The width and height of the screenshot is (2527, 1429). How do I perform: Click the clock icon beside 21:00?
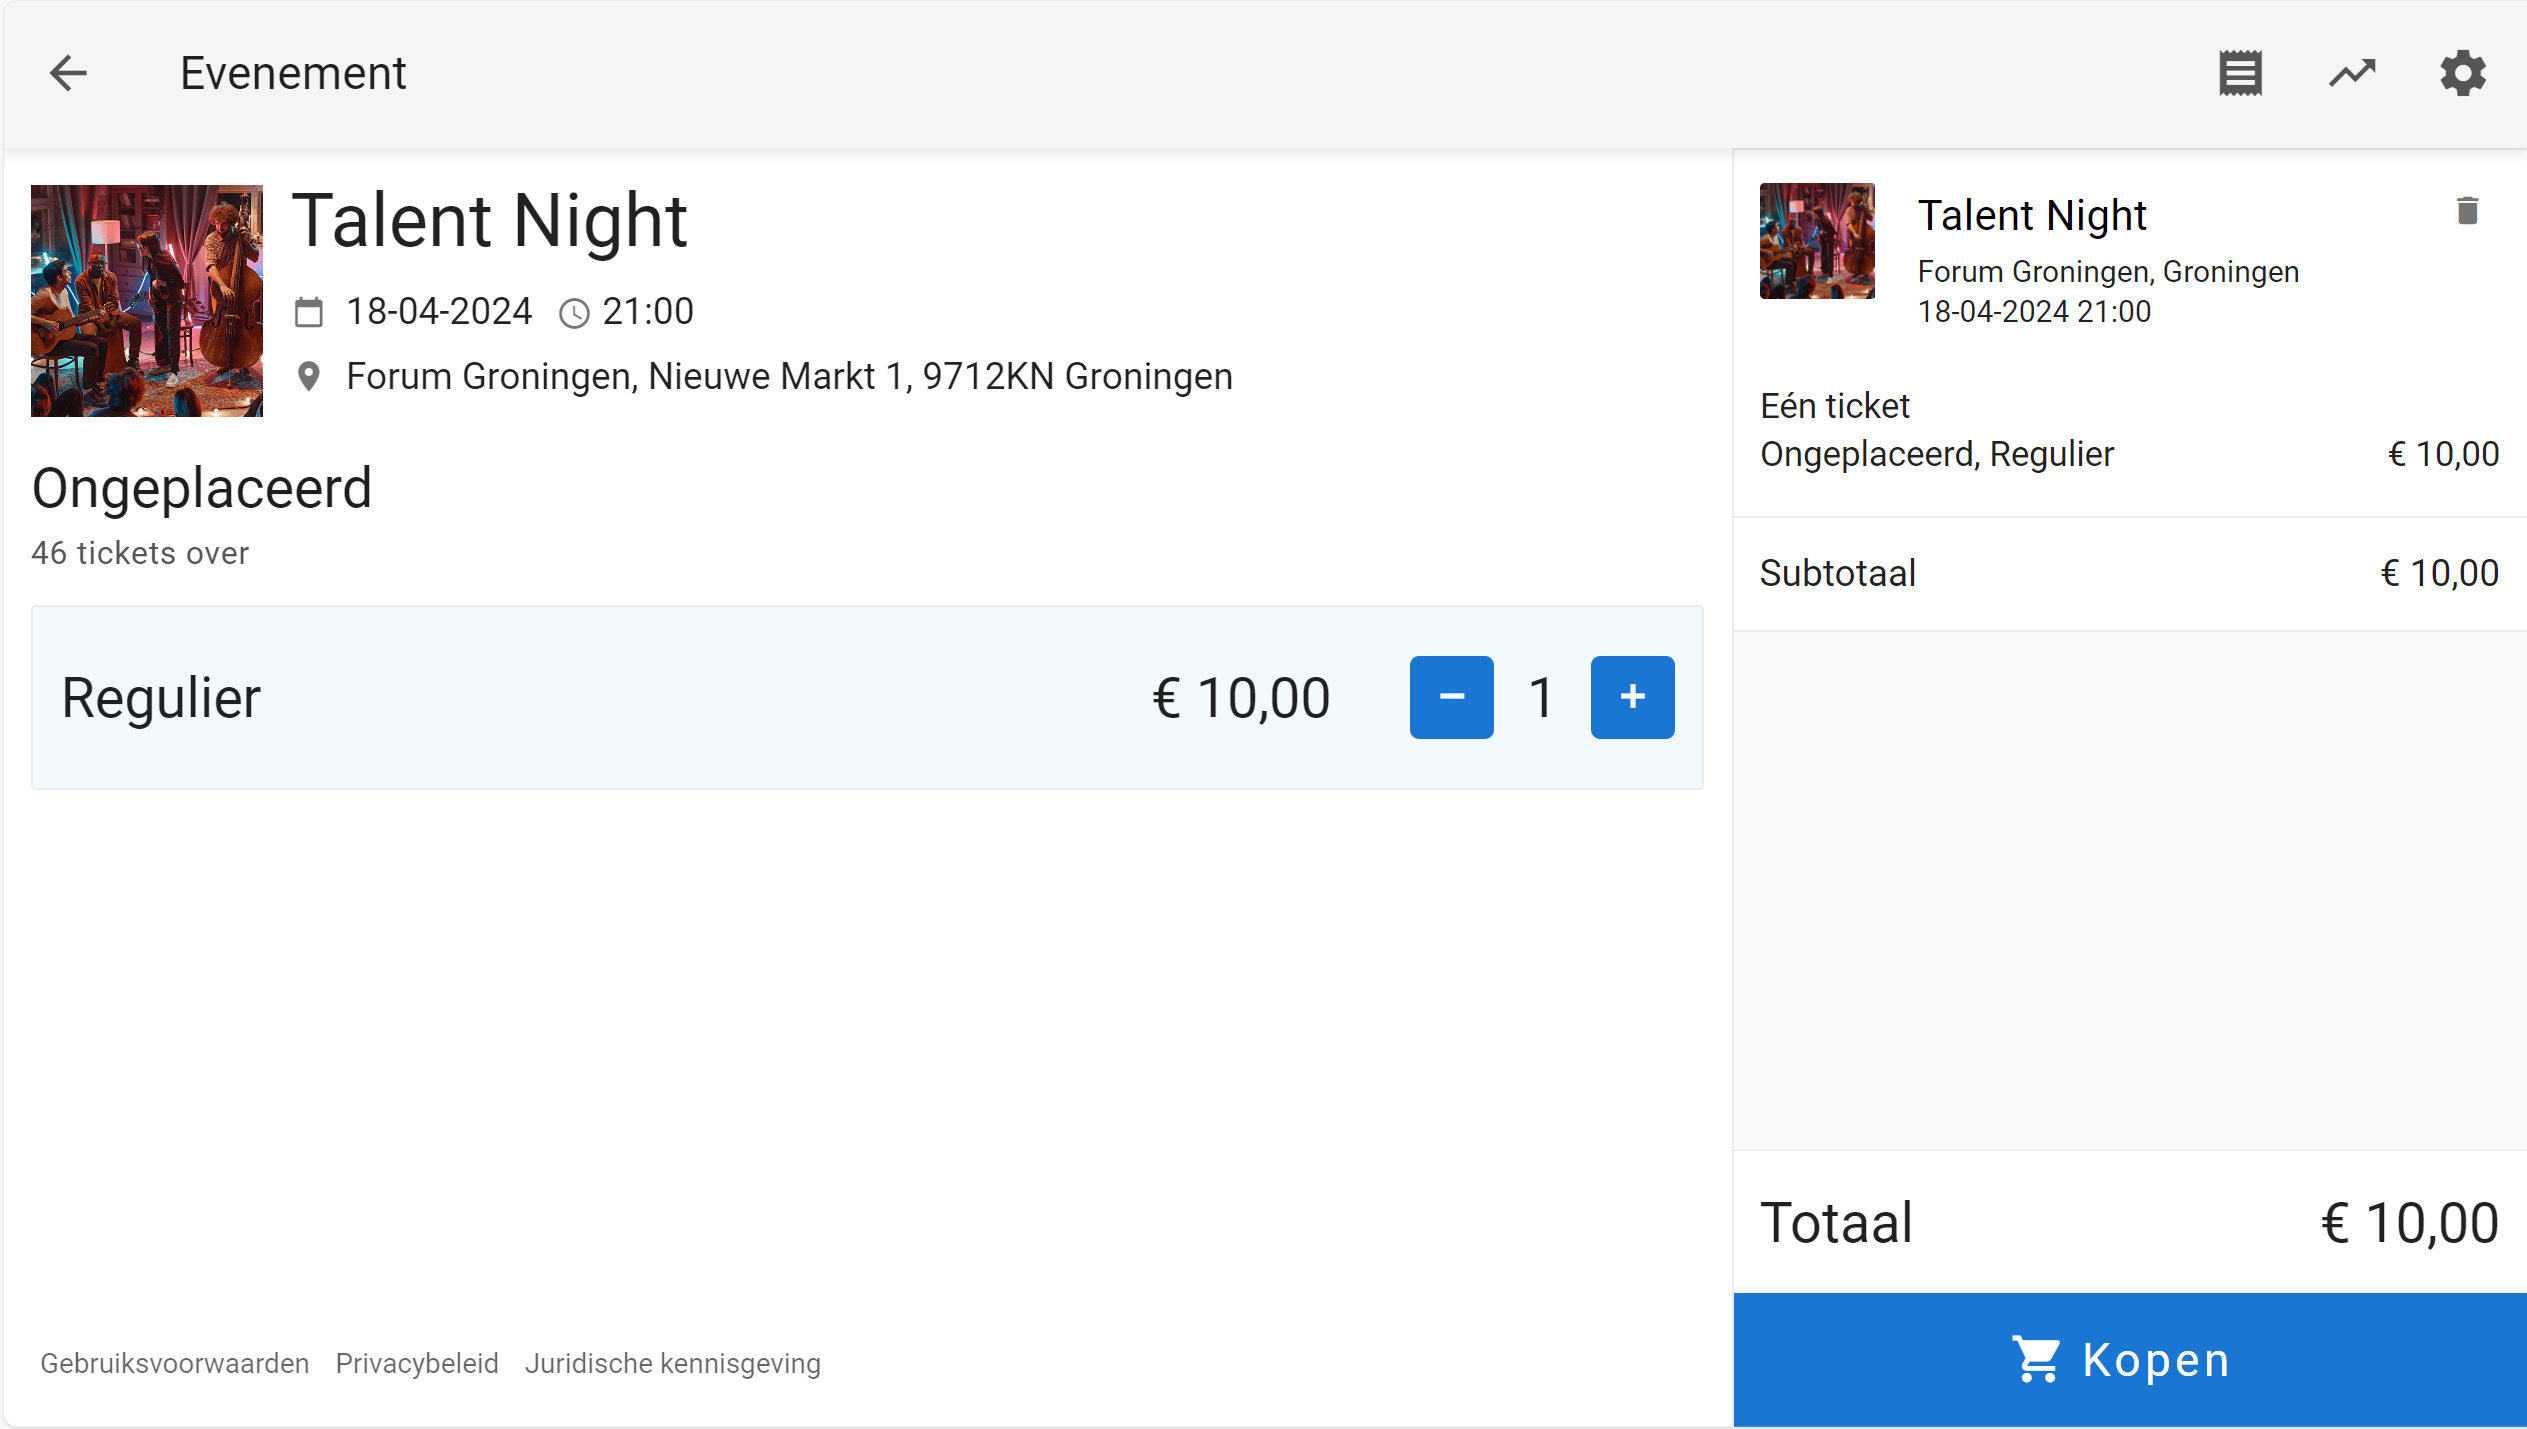pyautogui.click(x=574, y=314)
